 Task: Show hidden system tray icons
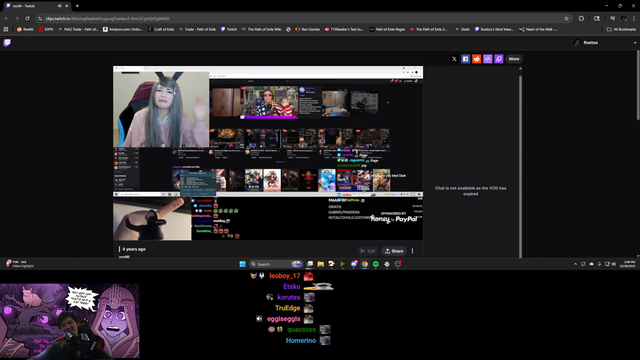click(x=576, y=264)
